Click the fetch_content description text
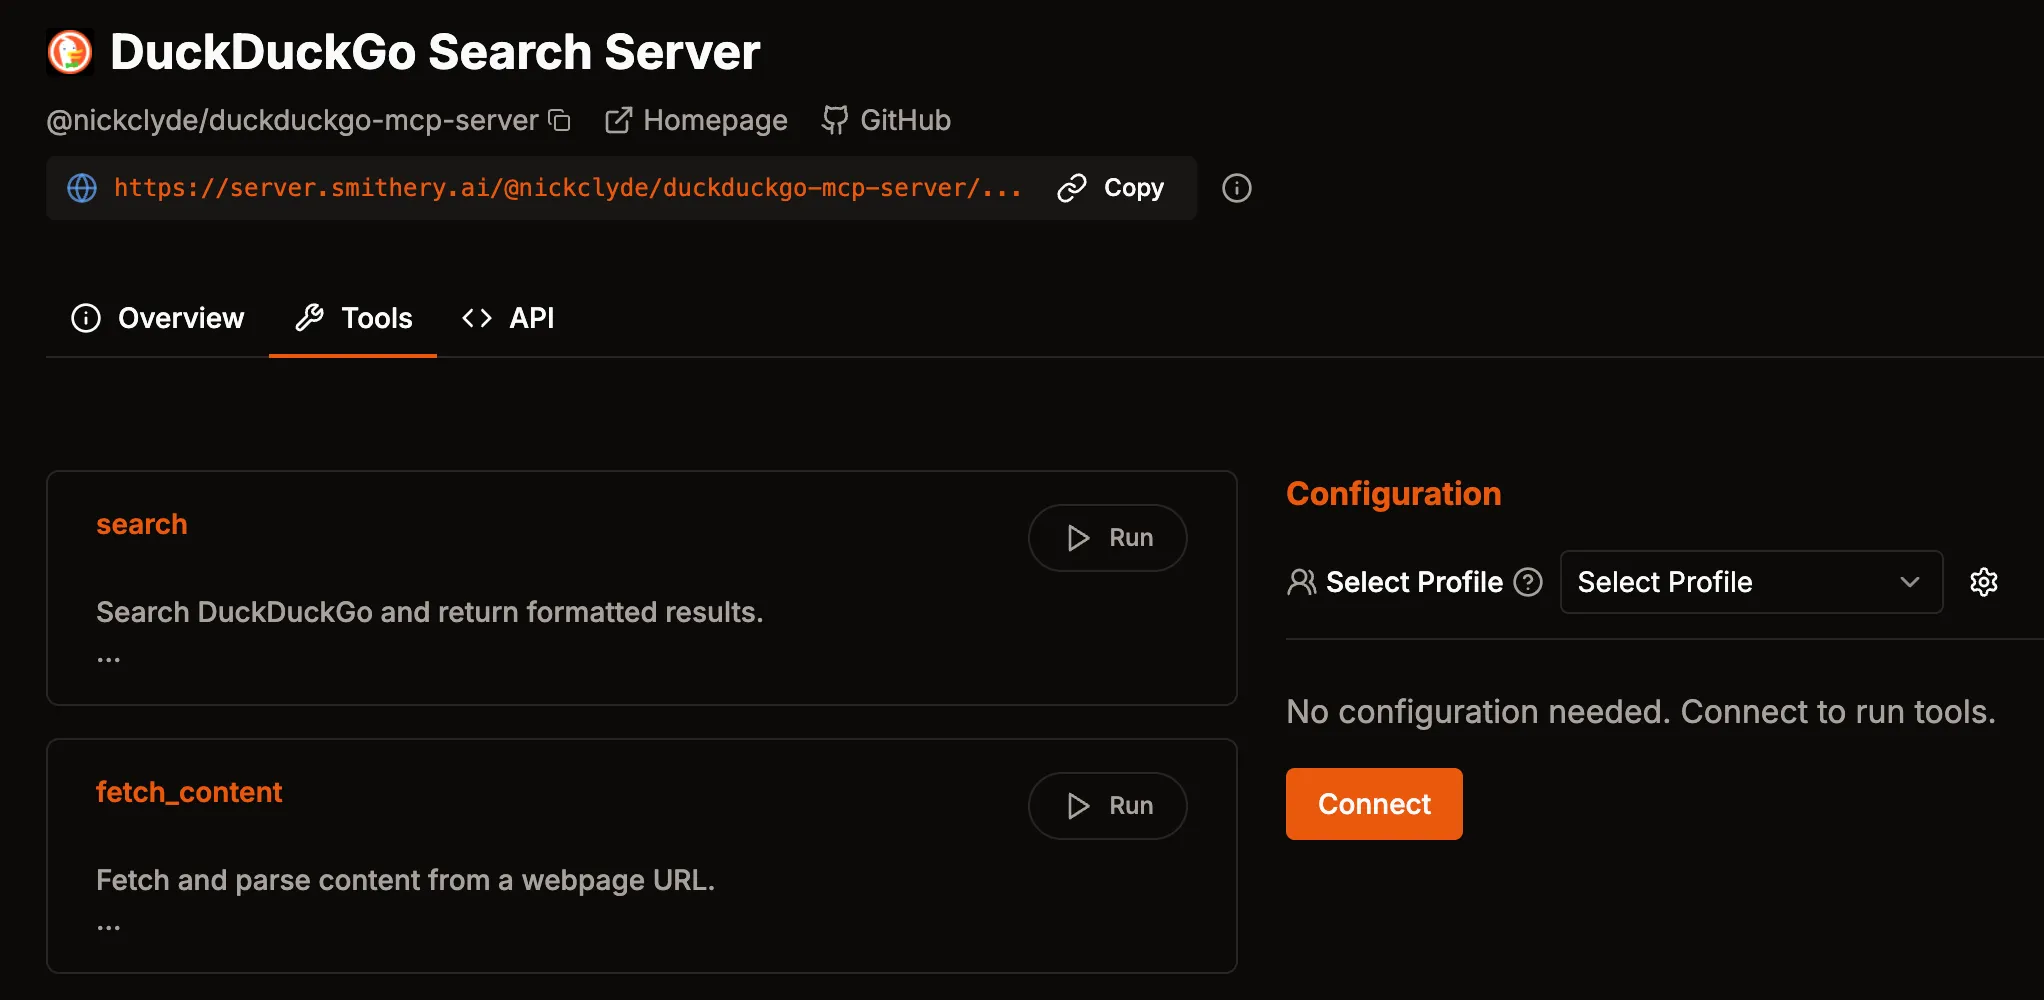 click(406, 880)
